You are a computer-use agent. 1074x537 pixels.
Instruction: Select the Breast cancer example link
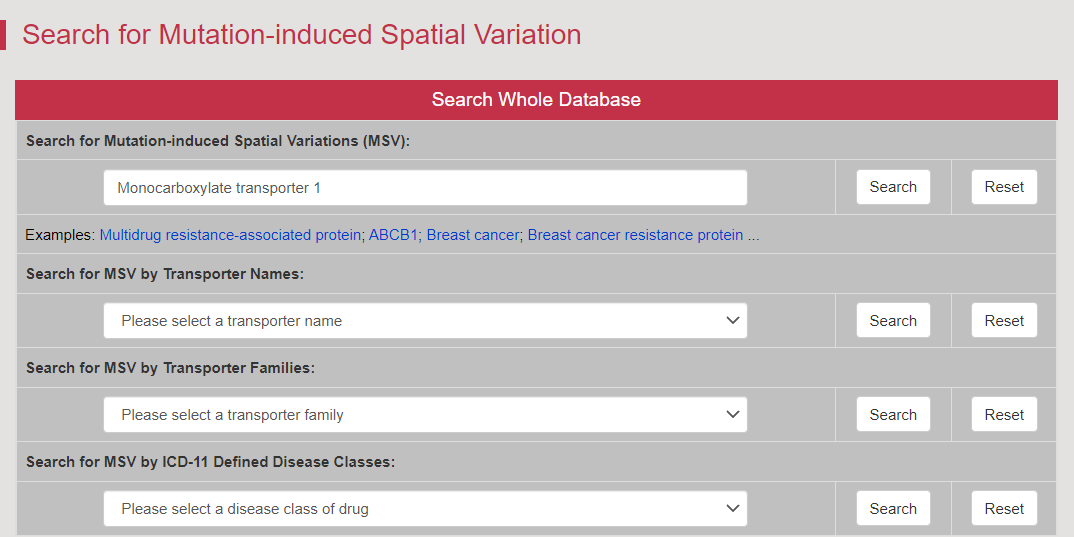[472, 235]
